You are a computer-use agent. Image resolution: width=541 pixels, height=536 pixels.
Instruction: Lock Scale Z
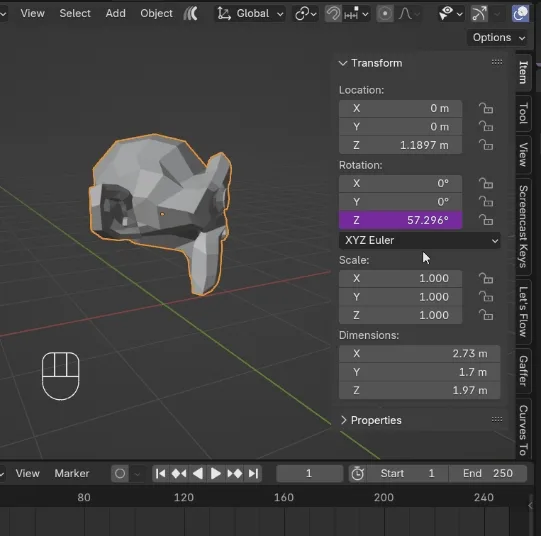[486, 315]
